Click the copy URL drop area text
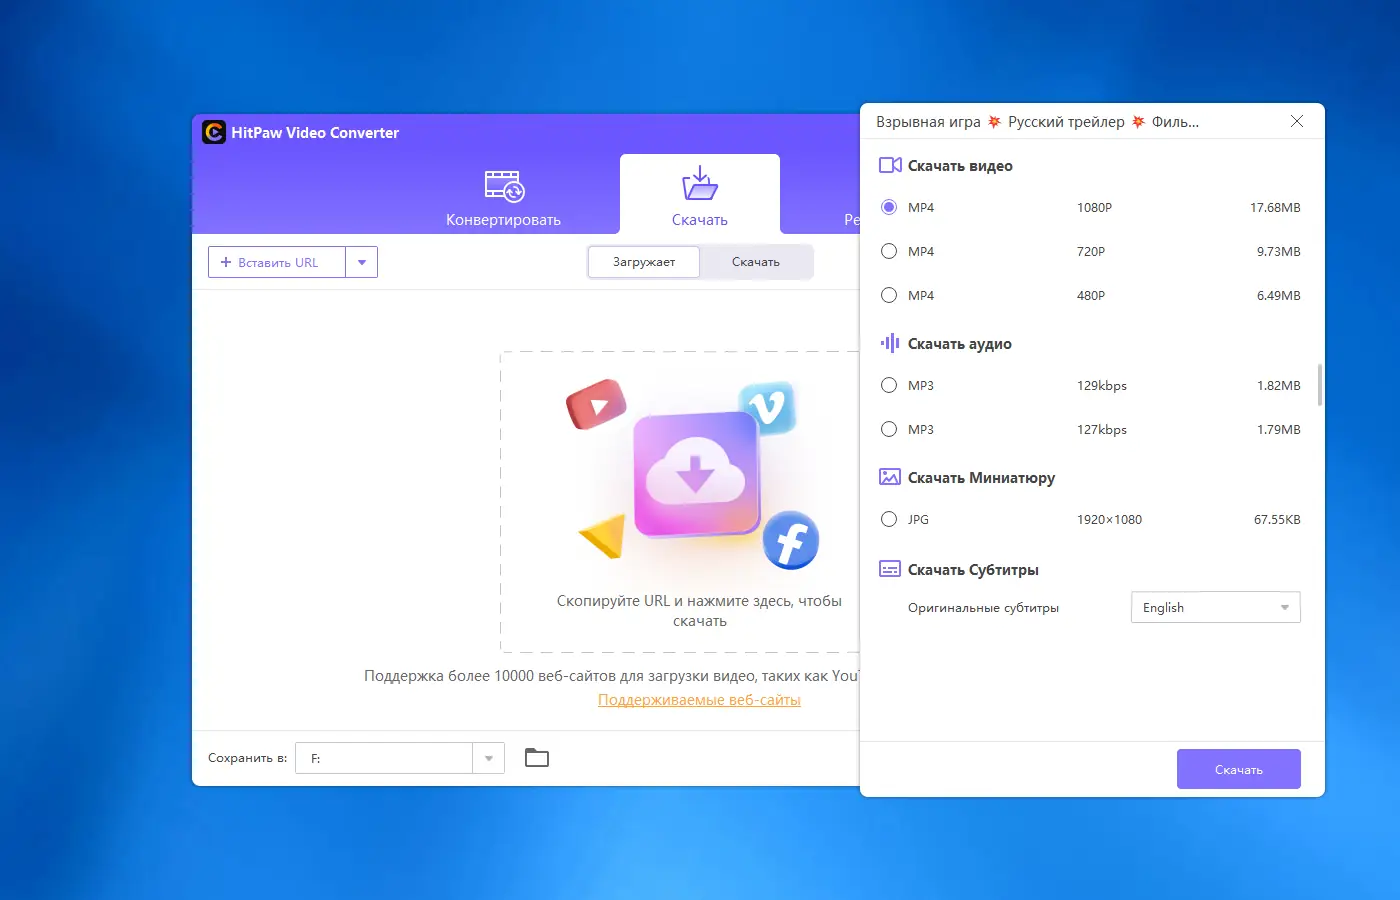The image size is (1400, 900). pos(699,611)
